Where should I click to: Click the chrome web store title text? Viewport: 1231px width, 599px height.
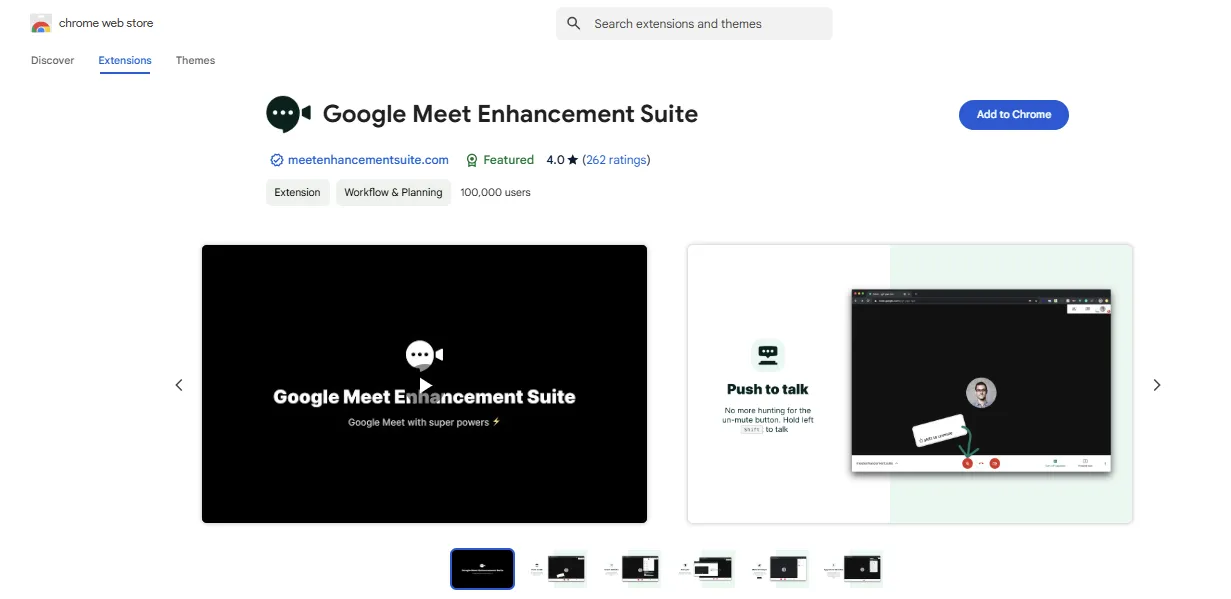[x=106, y=23]
